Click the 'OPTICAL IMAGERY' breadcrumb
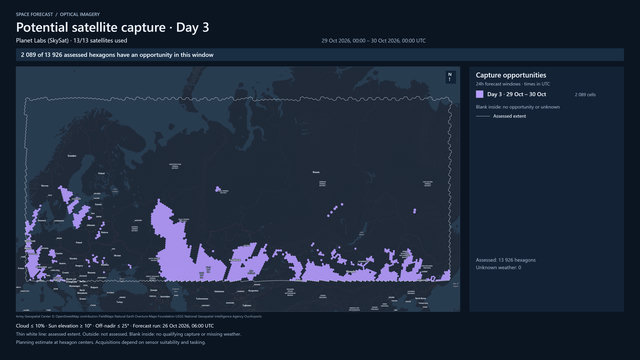Screen dimensions: 640x360 [80, 14]
